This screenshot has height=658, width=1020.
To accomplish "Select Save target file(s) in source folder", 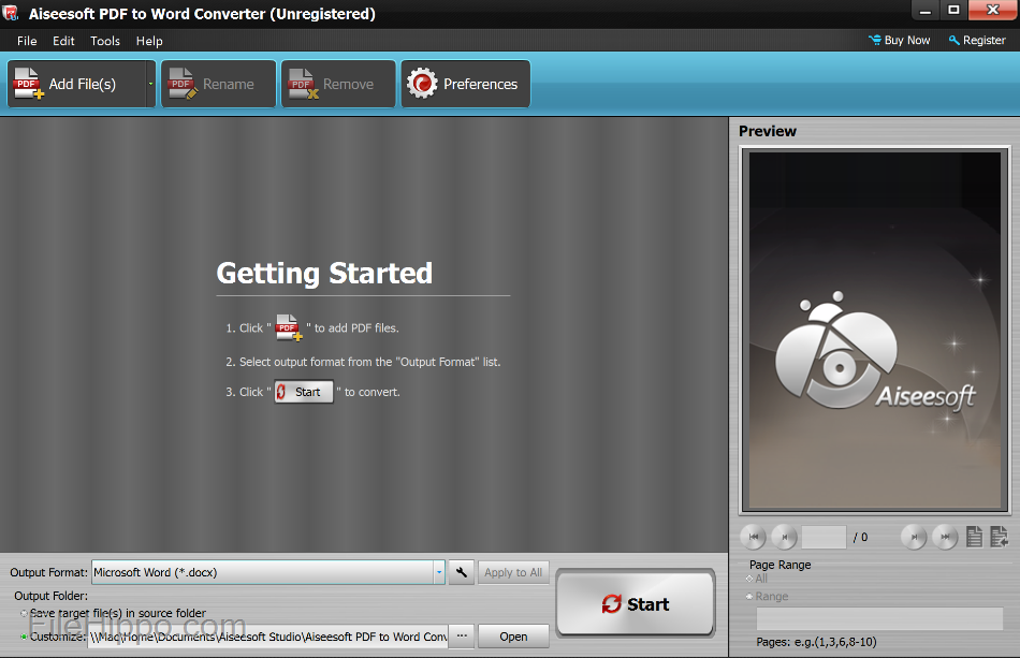I will [x=24, y=613].
